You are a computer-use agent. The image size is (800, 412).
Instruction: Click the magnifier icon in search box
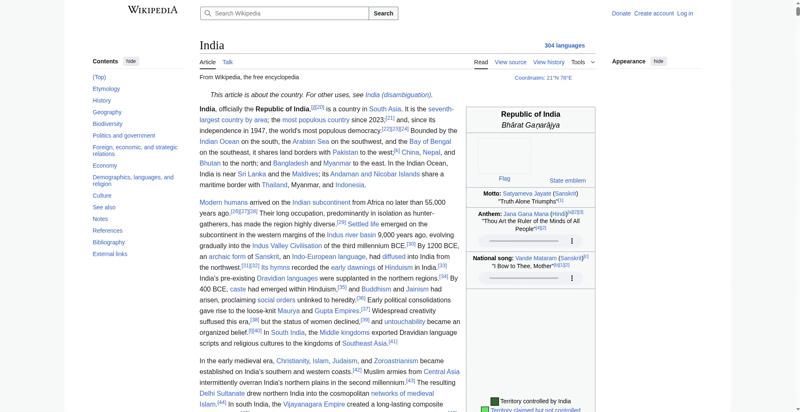[207, 13]
